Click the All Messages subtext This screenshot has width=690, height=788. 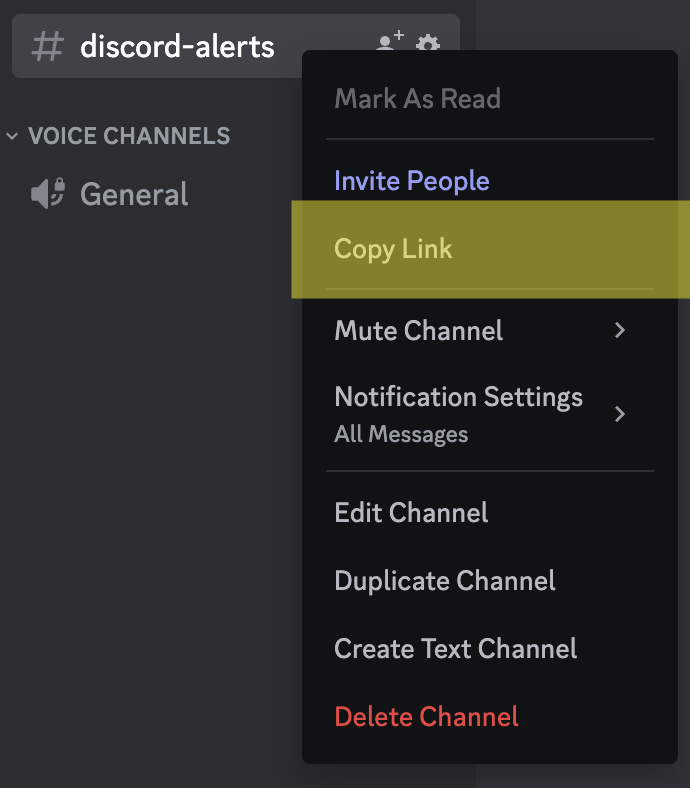[x=401, y=434]
